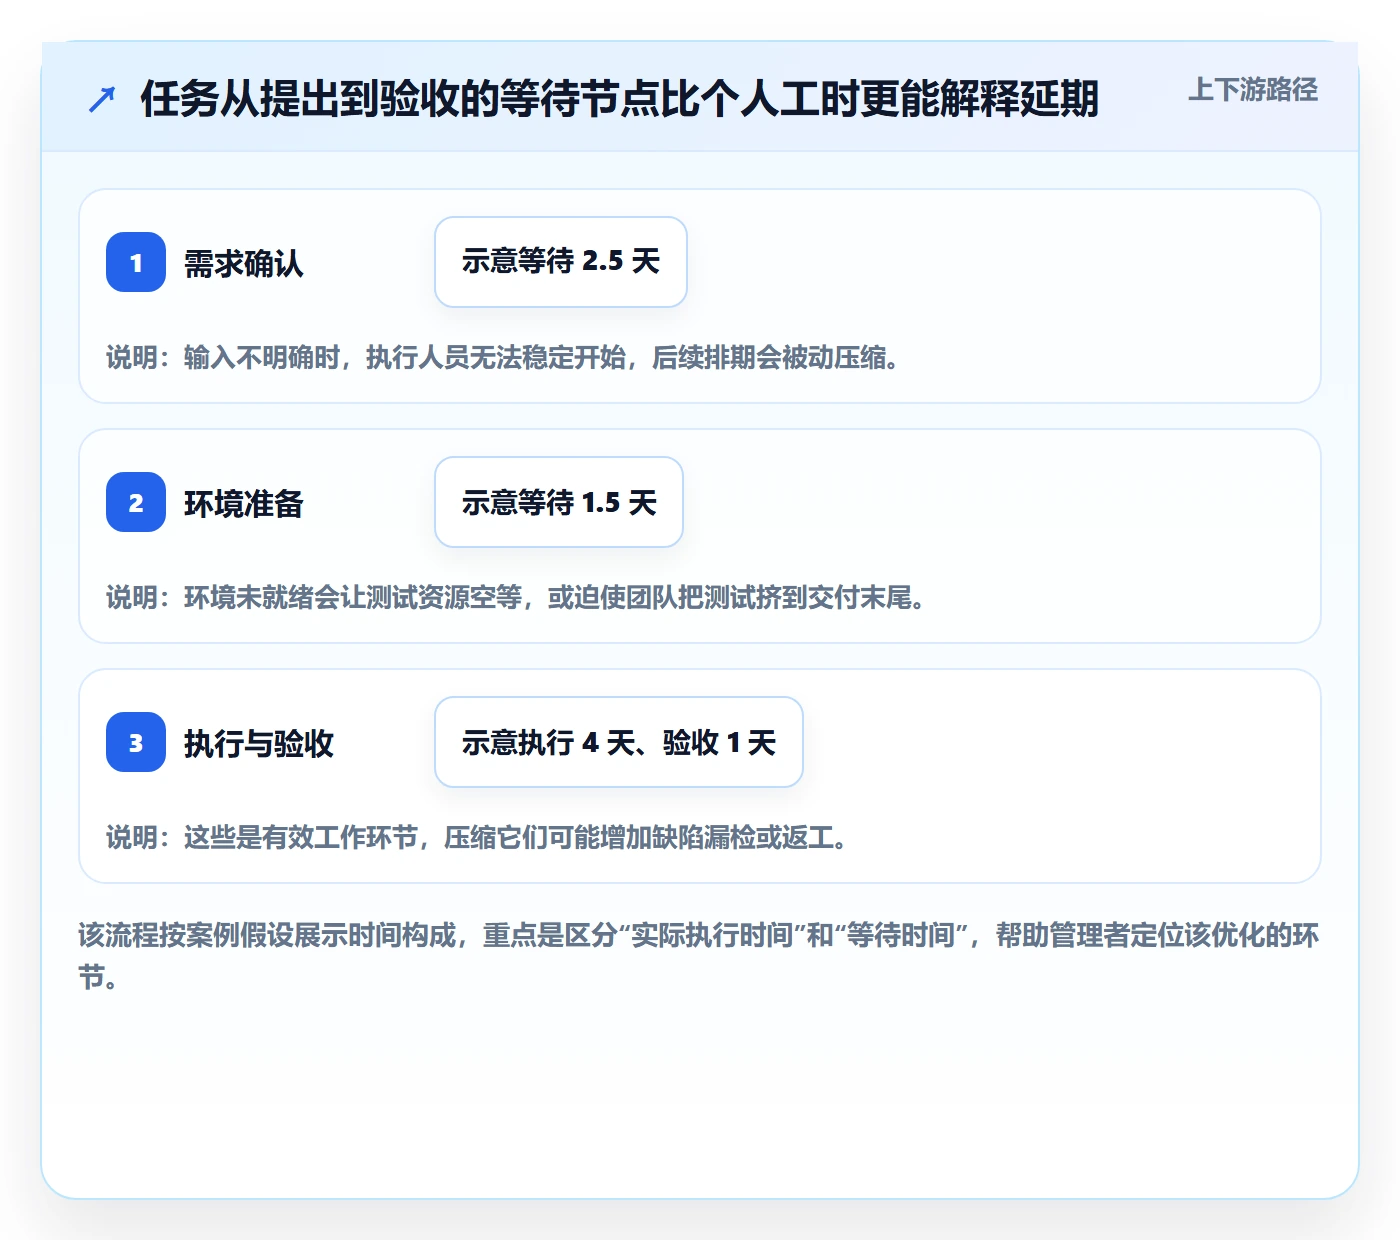Screen dimensions: 1400x1240
Task: Select the step 3 number badge
Action: (136, 742)
